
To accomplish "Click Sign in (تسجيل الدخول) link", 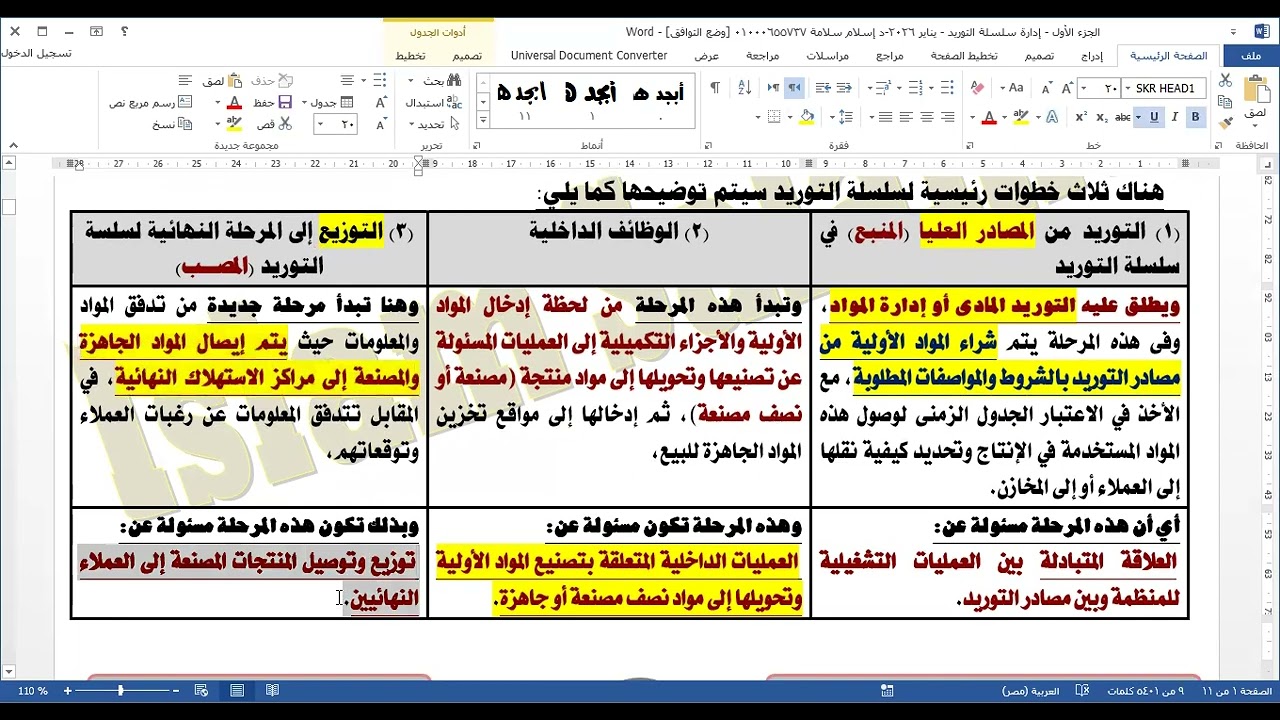I will coord(36,53).
